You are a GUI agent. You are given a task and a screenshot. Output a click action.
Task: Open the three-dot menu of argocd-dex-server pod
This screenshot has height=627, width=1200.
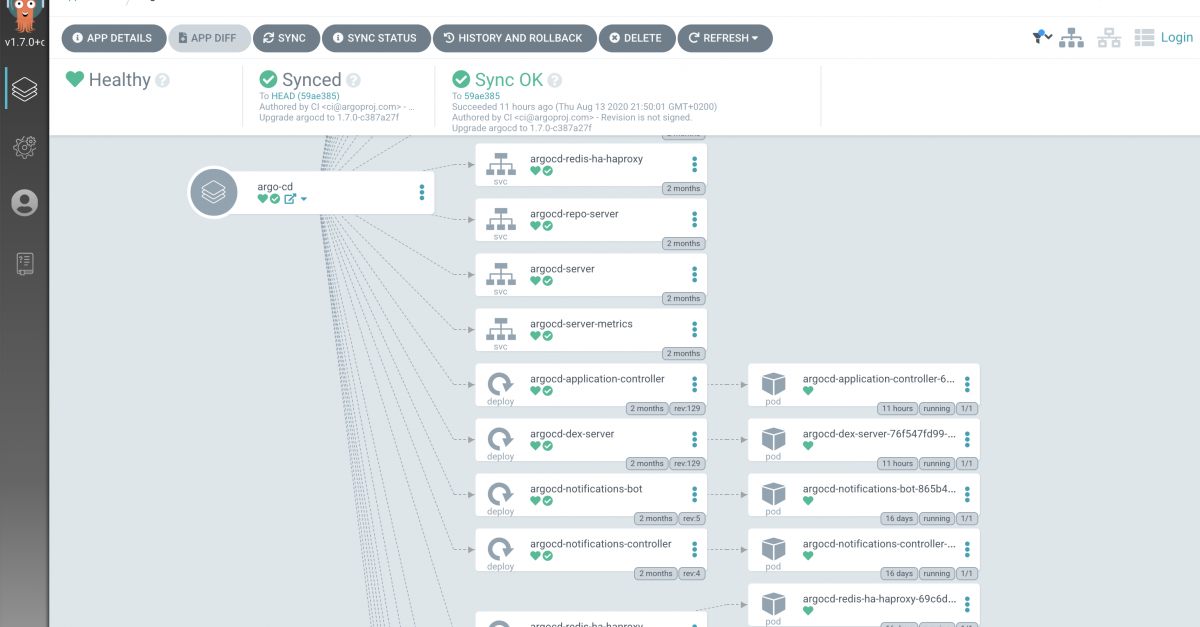click(968, 440)
